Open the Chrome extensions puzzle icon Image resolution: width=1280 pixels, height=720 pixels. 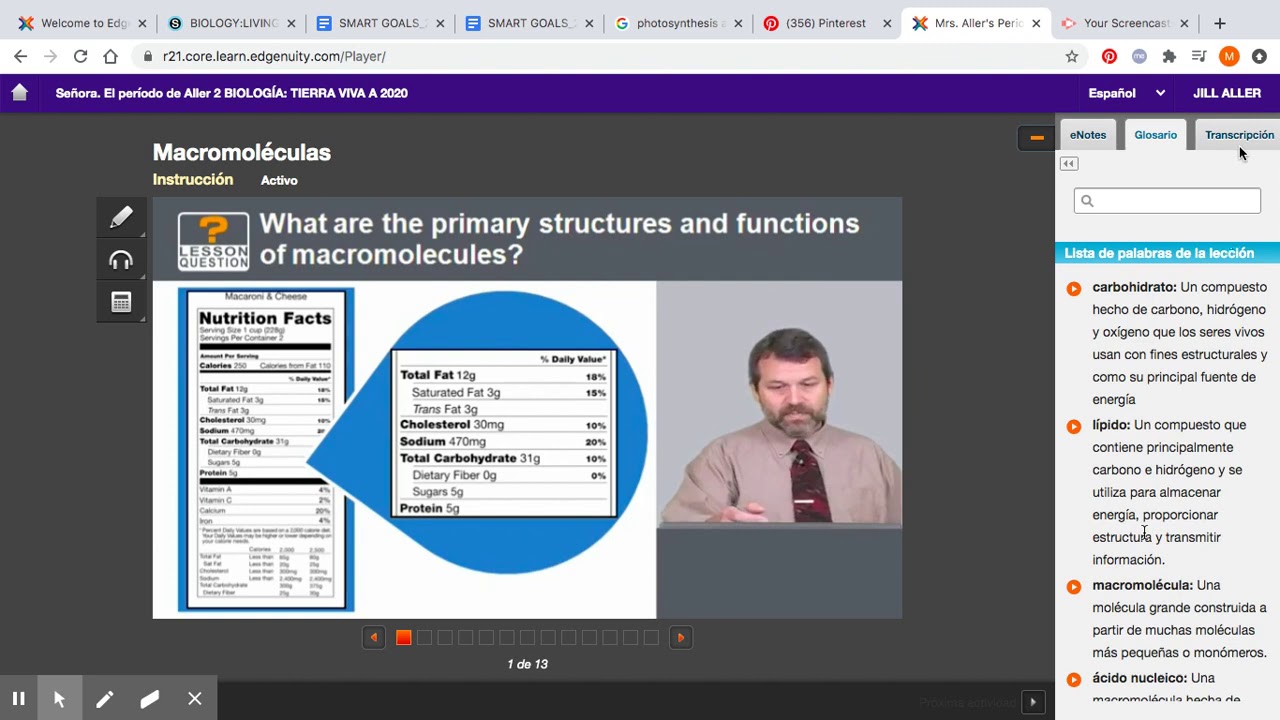(x=1169, y=56)
